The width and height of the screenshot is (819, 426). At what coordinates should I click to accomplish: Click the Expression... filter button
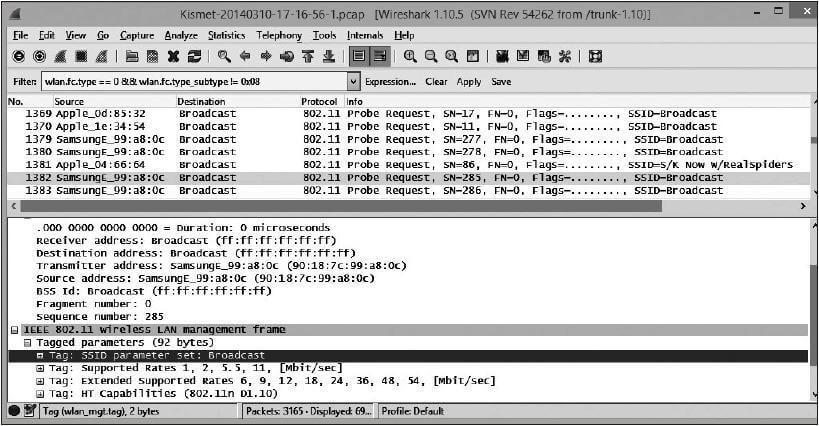[390, 82]
